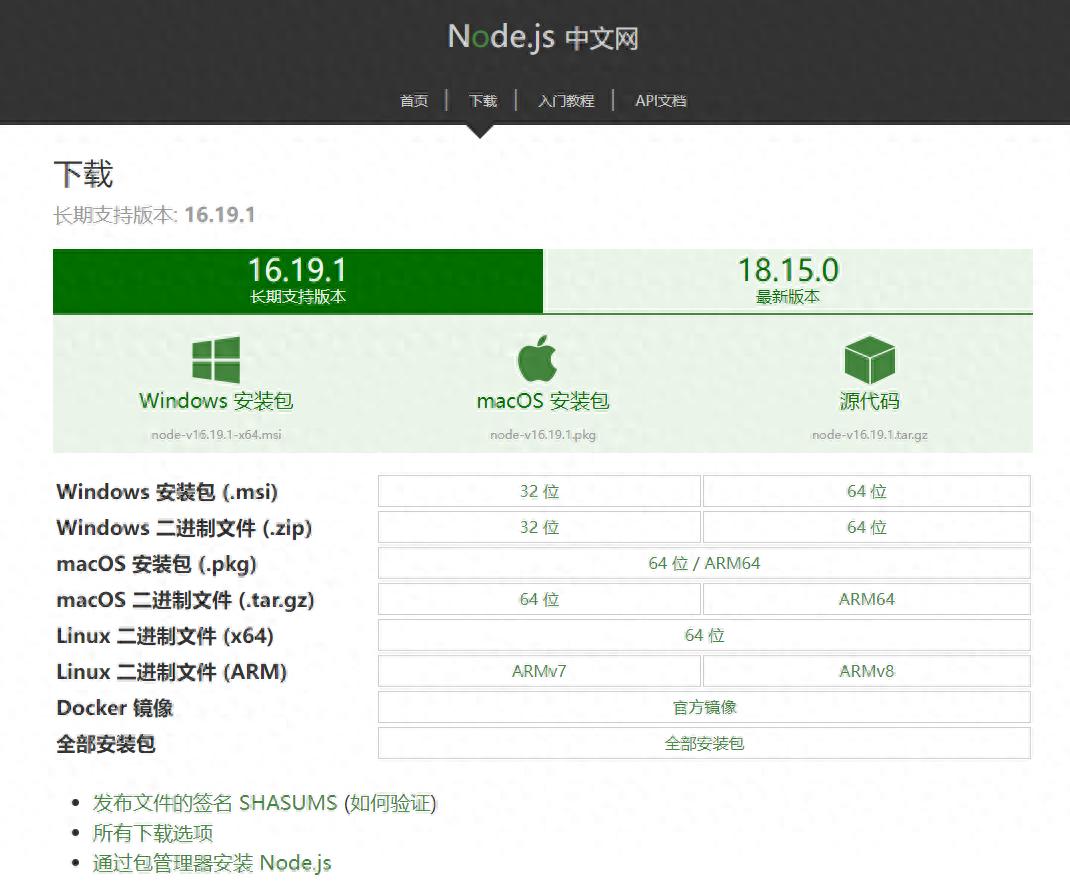This screenshot has height=884, width=1070.
Task: Click the 全部安装包 row label
Action: tap(106, 743)
